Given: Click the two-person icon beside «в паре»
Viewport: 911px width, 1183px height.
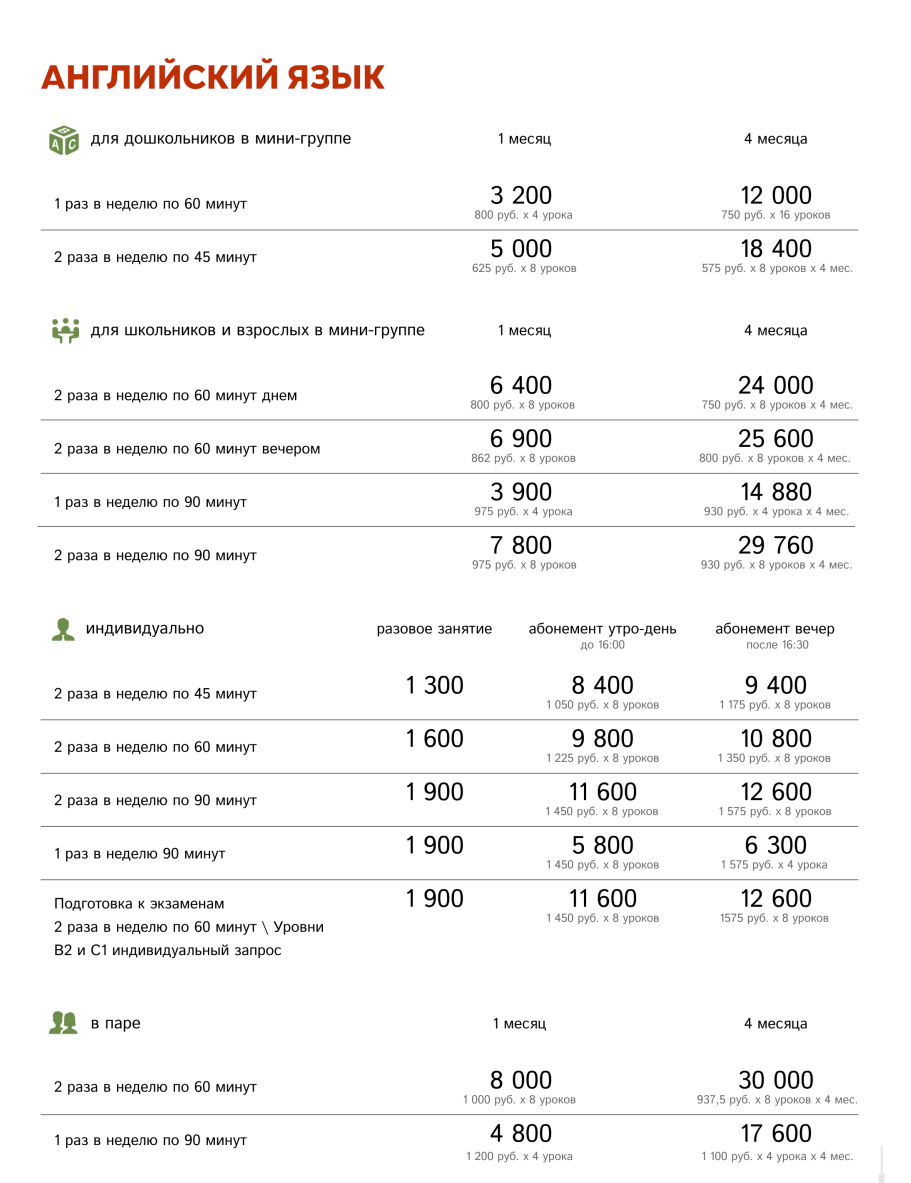Looking at the screenshot, I should (63, 1023).
